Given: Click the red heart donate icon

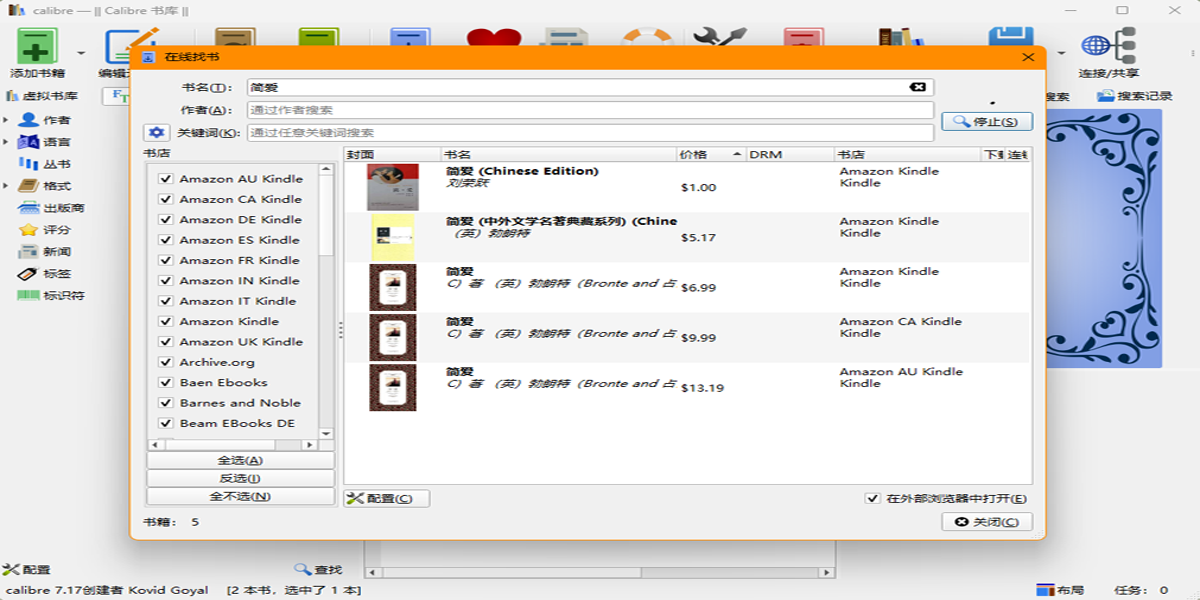Looking at the screenshot, I should pos(494,37).
